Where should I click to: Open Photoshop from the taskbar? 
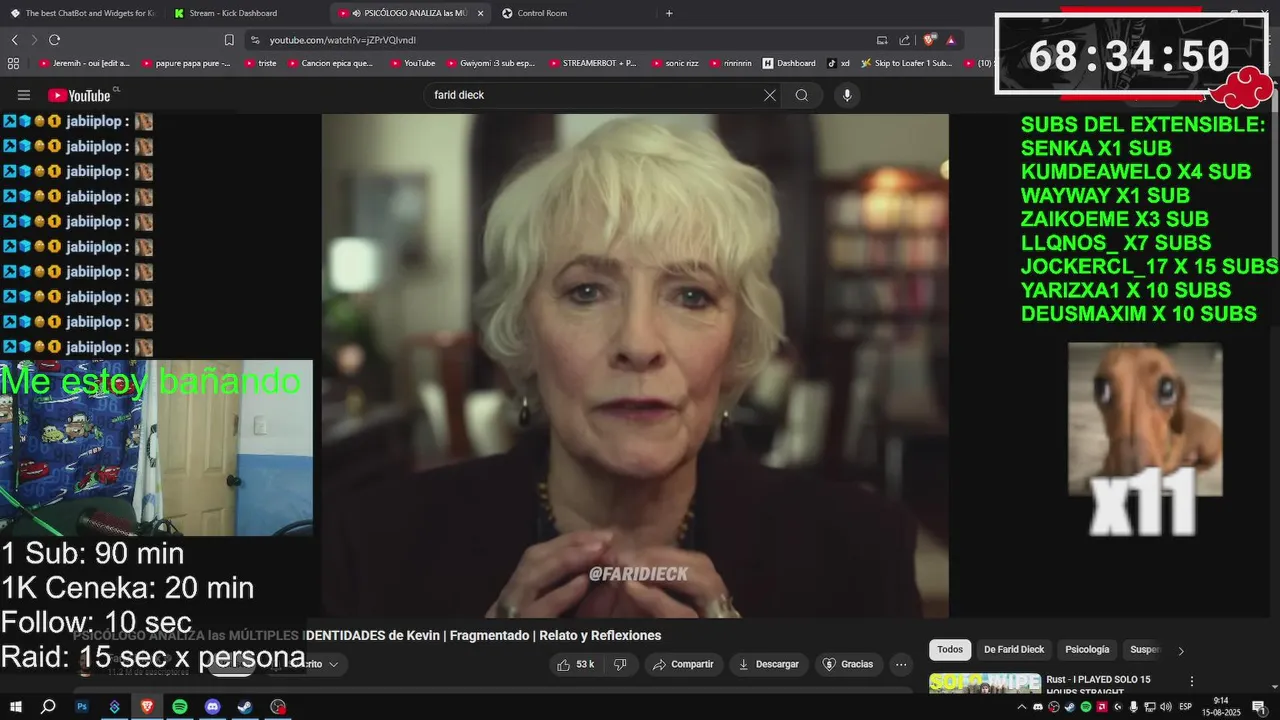tap(82, 706)
